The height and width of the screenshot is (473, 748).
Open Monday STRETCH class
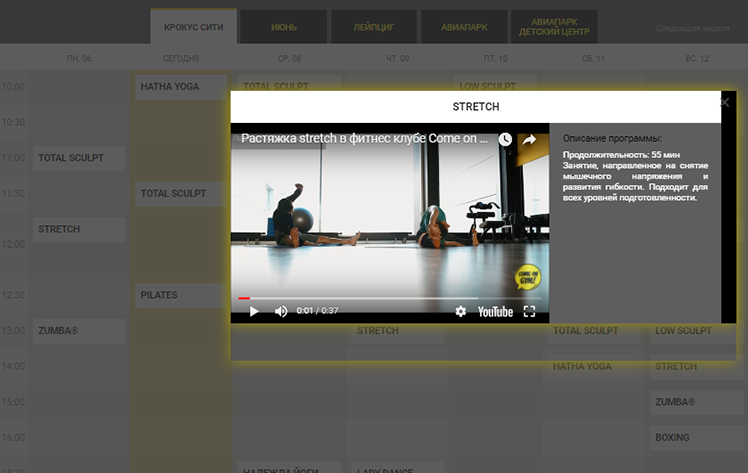(x=79, y=229)
